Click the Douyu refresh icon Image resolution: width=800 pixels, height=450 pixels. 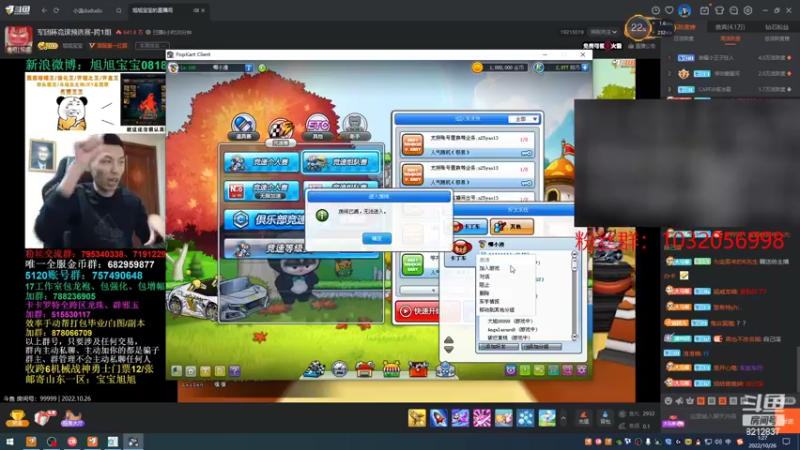tap(56, 10)
